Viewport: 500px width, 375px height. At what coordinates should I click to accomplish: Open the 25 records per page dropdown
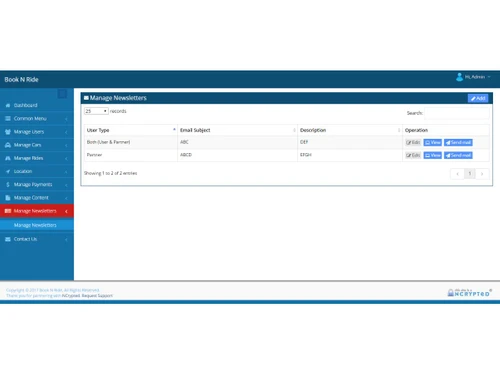click(96, 111)
